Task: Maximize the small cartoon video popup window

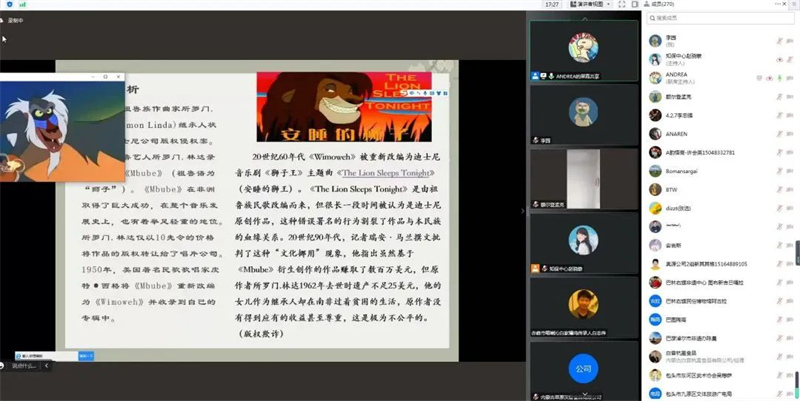Action: tap(106, 77)
